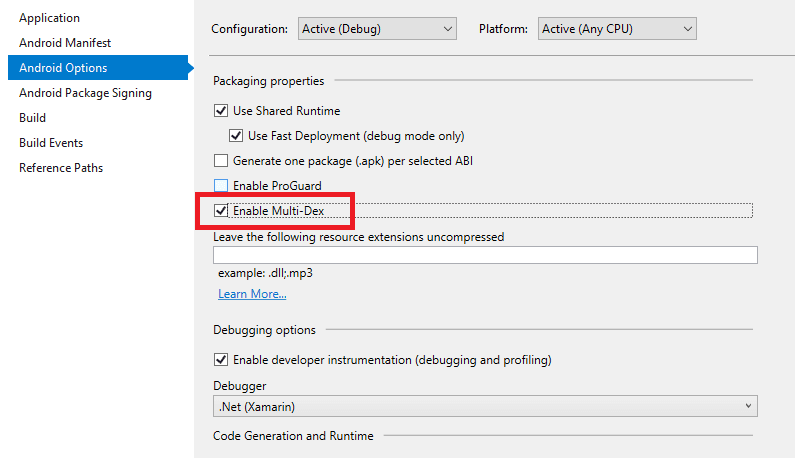Click the Configuration dropdown arrow

click(447, 29)
